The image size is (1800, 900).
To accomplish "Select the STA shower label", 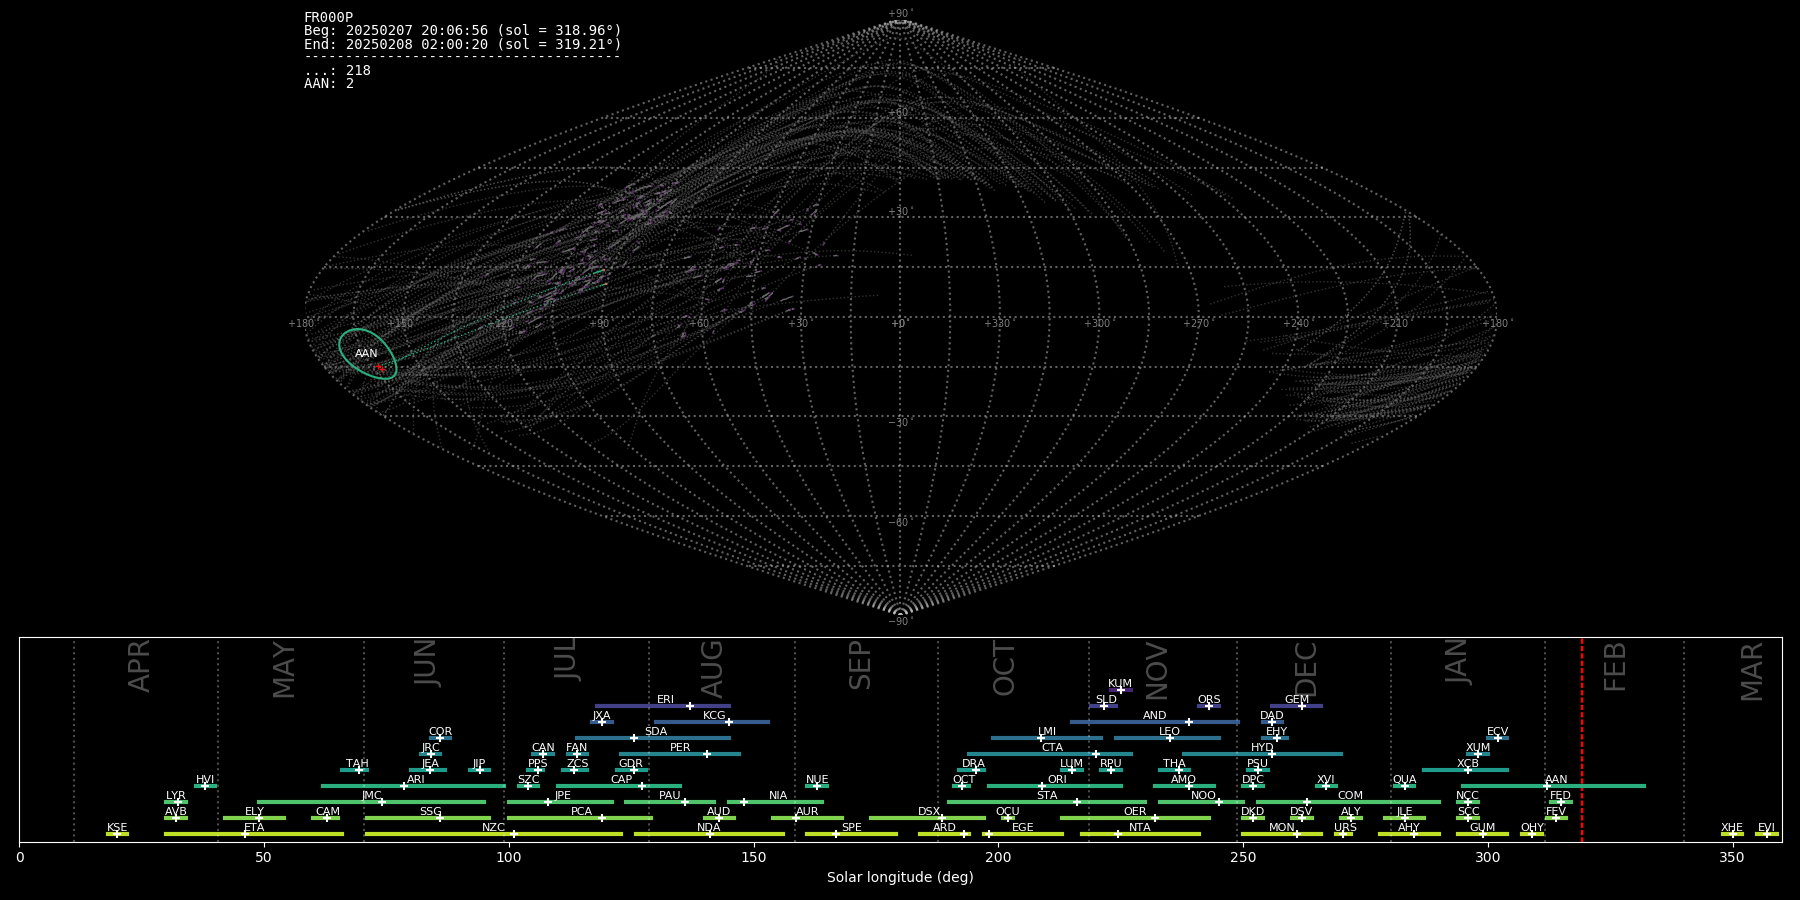I will (x=1047, y=795).
